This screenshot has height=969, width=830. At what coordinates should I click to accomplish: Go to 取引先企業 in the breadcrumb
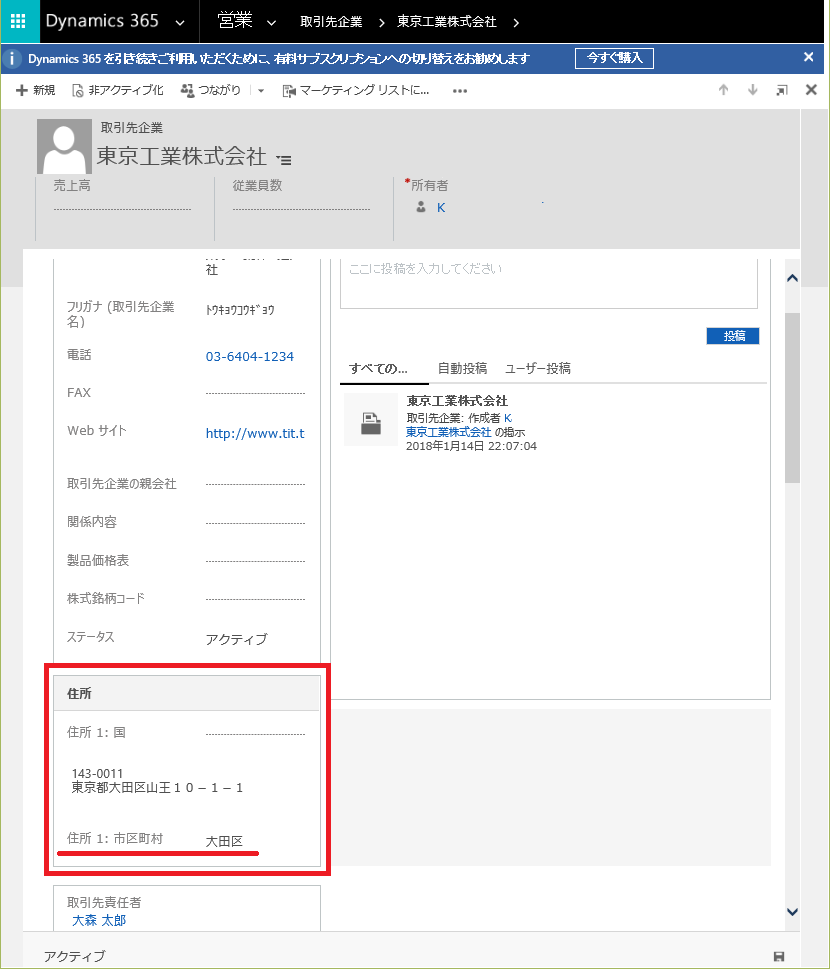(331, 22)
